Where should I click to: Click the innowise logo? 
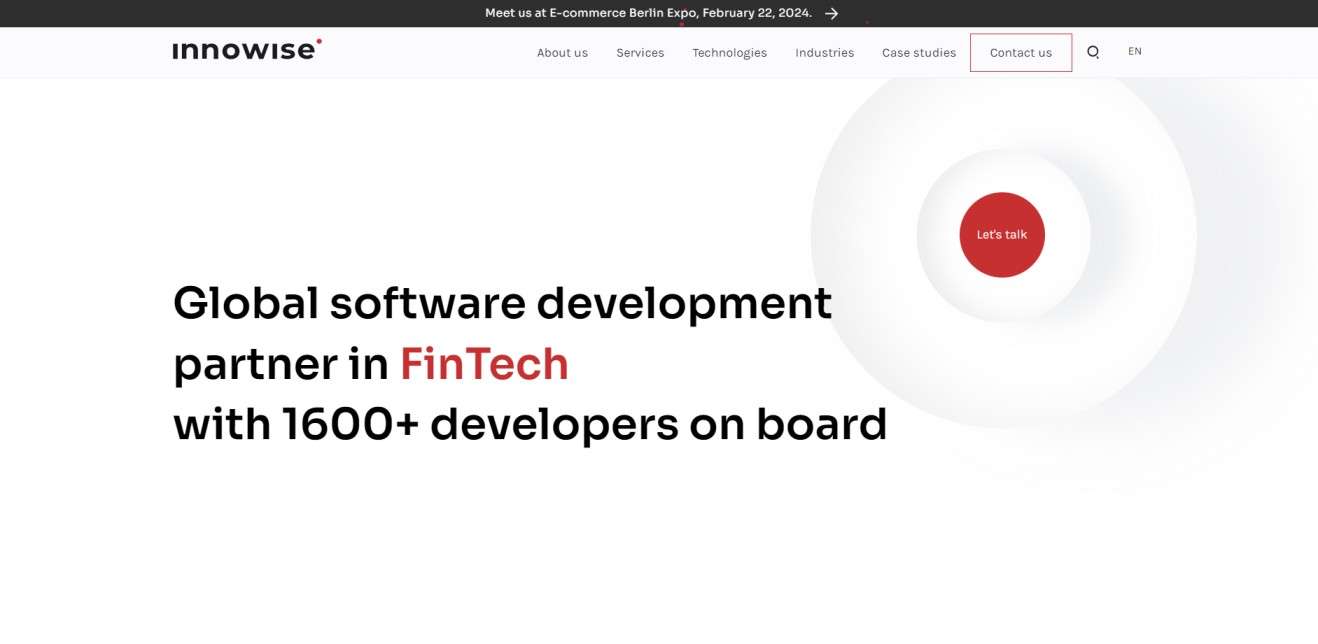[246, 50]
